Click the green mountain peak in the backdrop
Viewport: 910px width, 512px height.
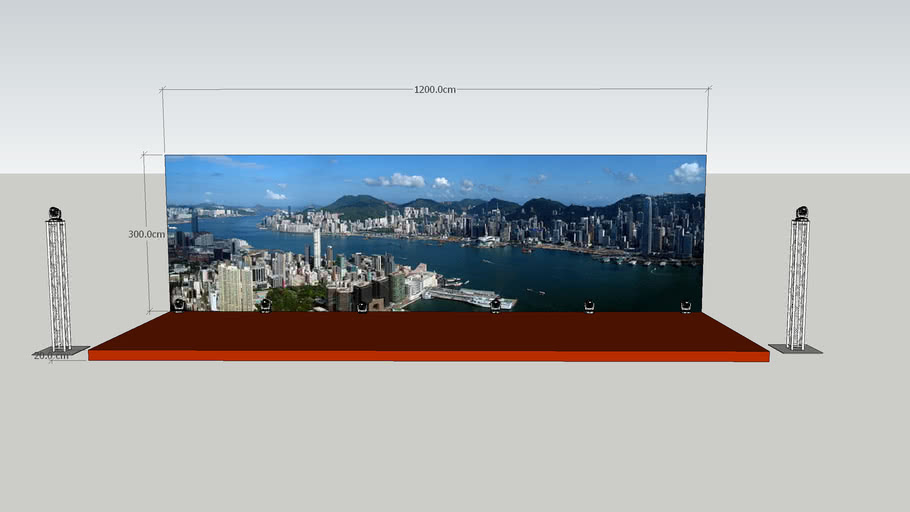[358, 203]
